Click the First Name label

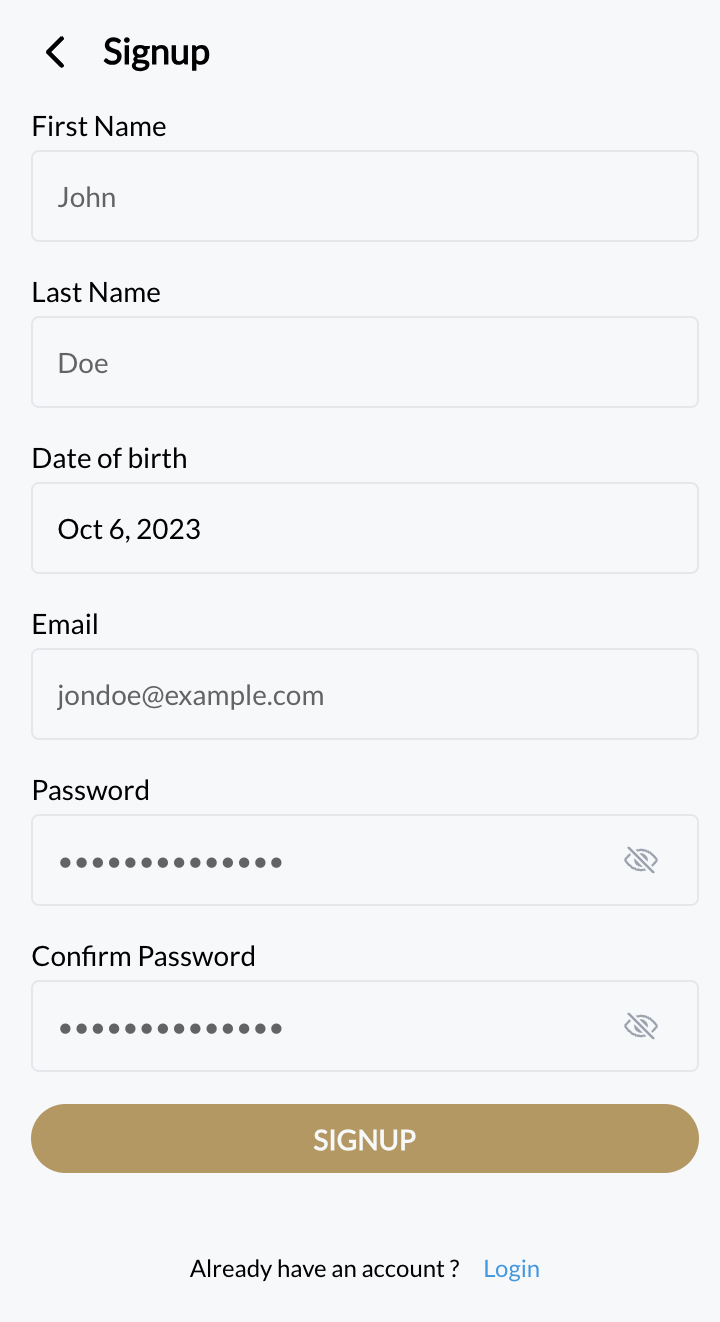coord(99,127)
